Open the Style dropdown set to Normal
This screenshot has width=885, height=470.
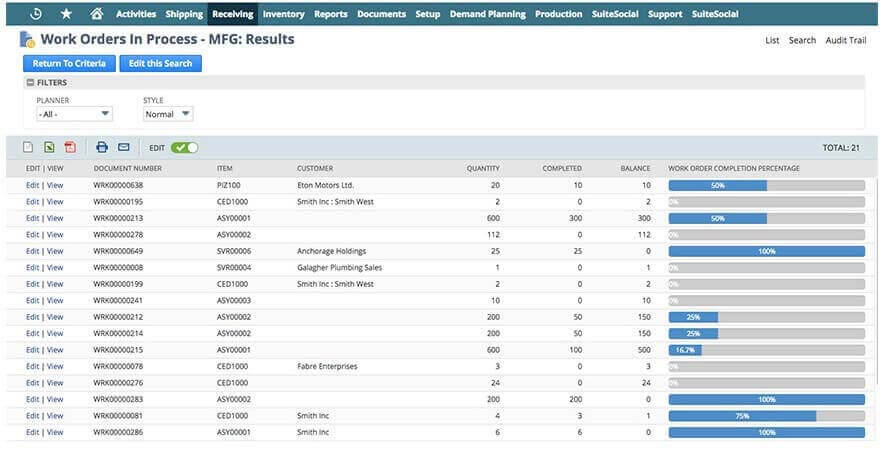coord(168,114)
